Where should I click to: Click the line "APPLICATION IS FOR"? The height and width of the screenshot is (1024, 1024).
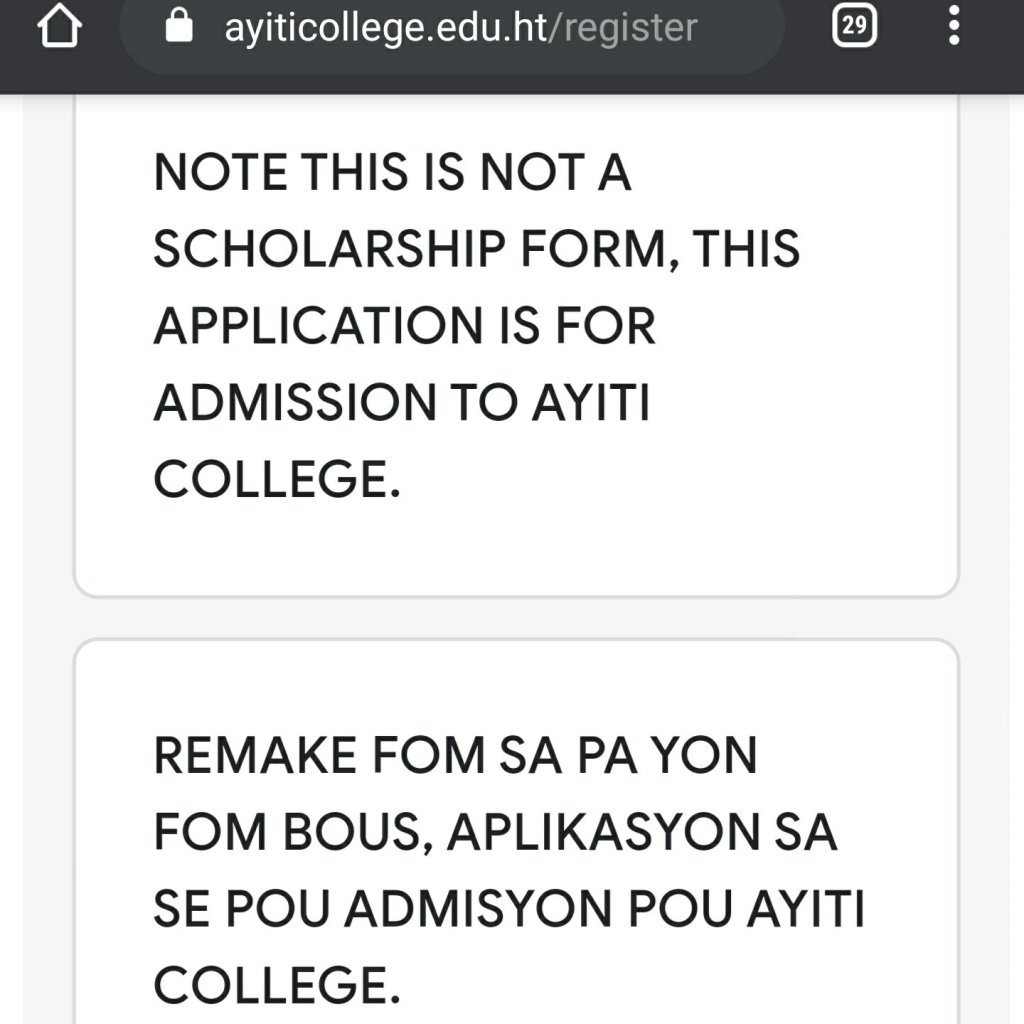[405, 326]
